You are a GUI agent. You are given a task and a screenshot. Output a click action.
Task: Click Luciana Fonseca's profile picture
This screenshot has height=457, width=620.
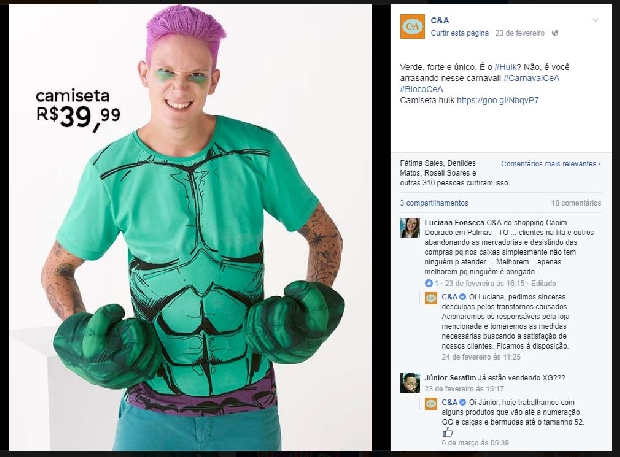coord(410,228)
